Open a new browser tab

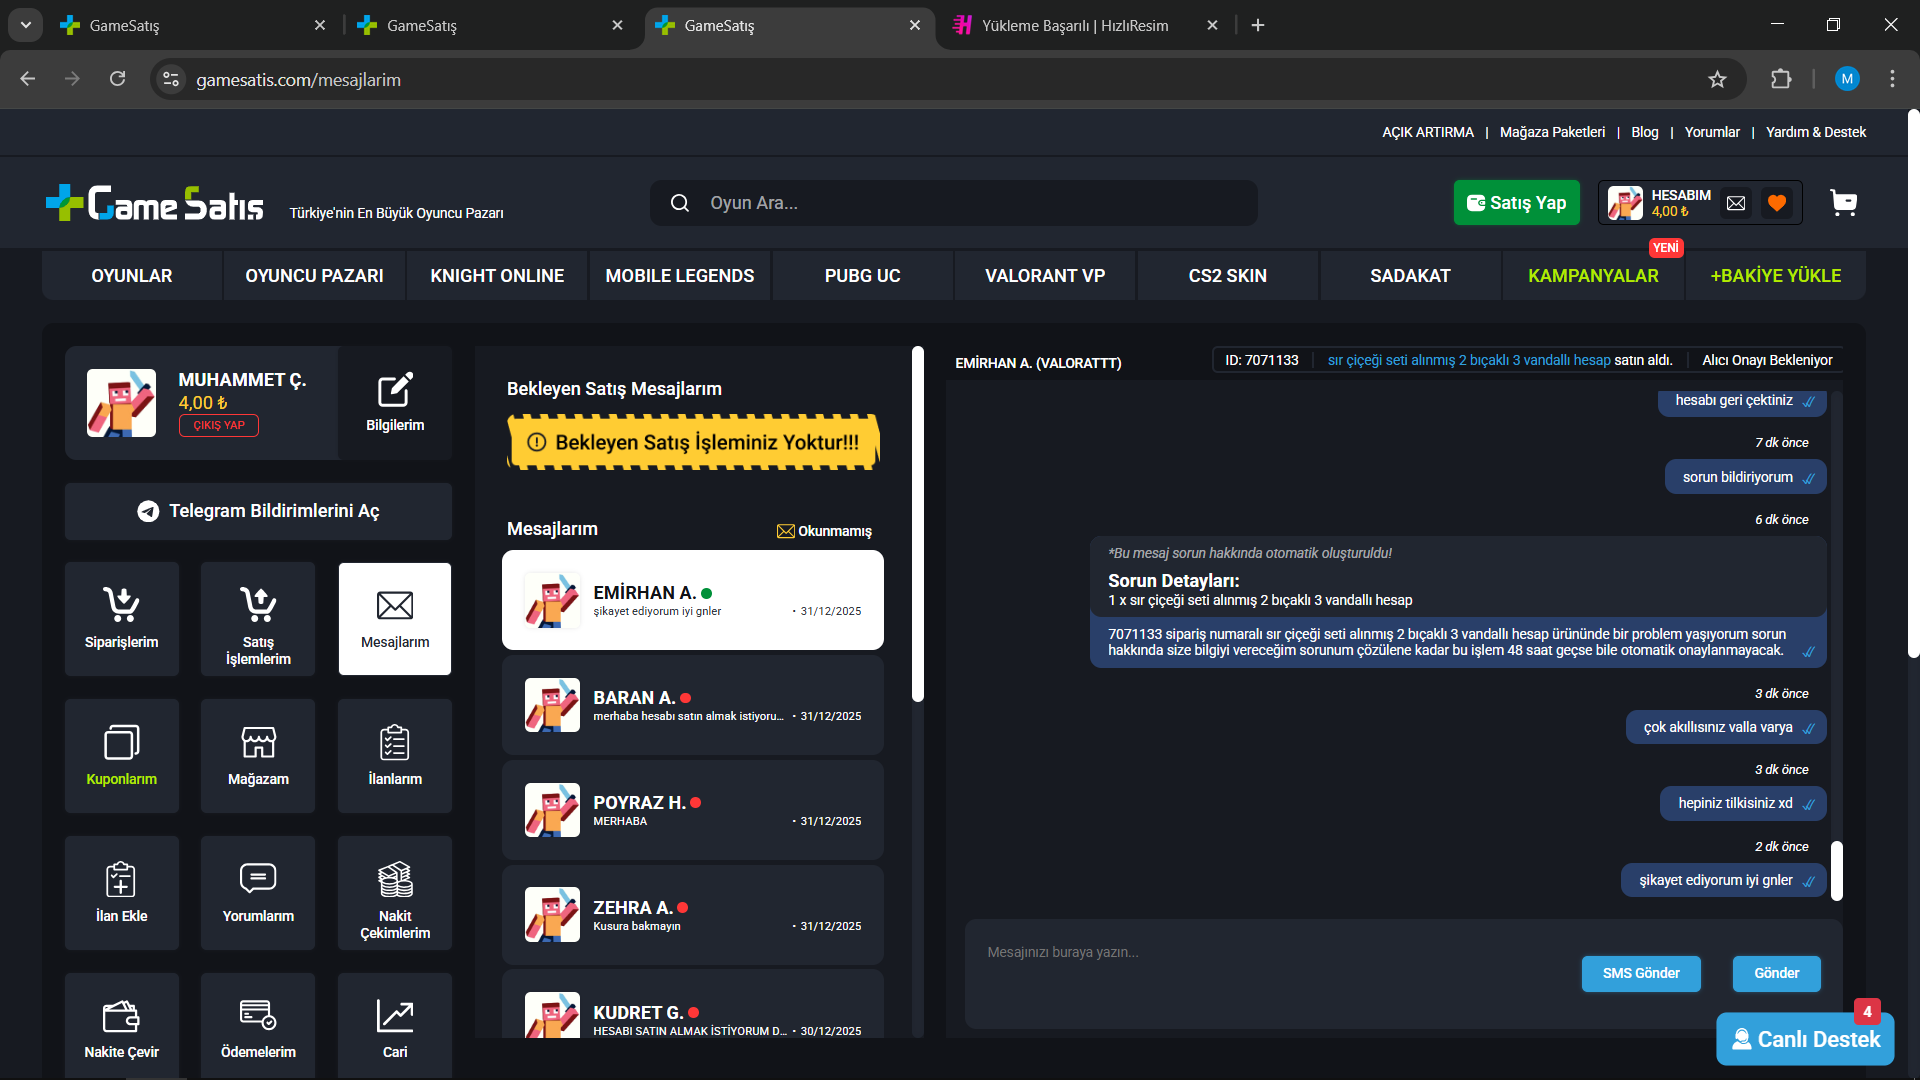(1258, 25)
